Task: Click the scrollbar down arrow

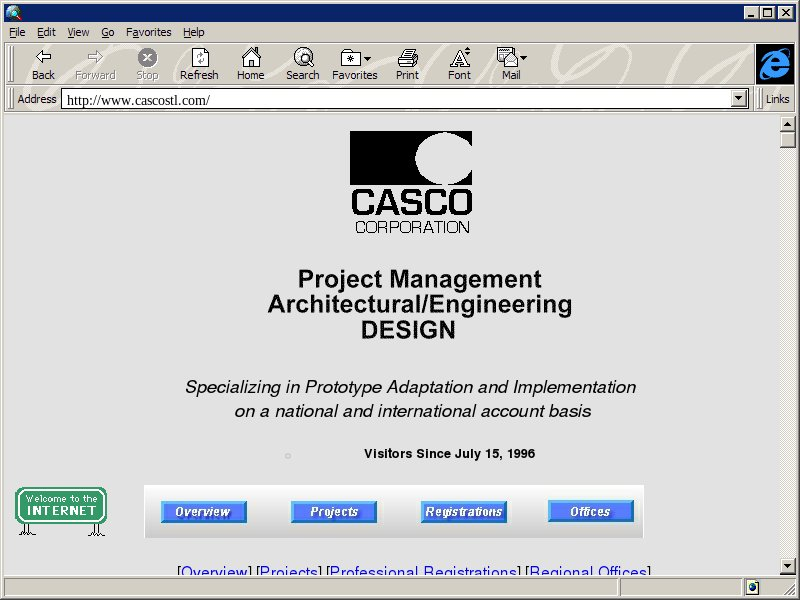Action: pyautogui.click(x=788, y=566)
